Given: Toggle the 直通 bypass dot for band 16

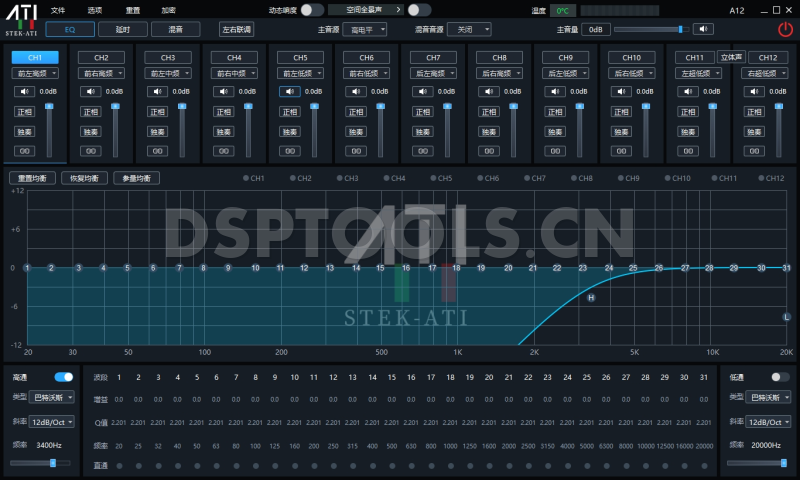Looking at the screenshot, I should pyautogui.click(x=412, y=466).
